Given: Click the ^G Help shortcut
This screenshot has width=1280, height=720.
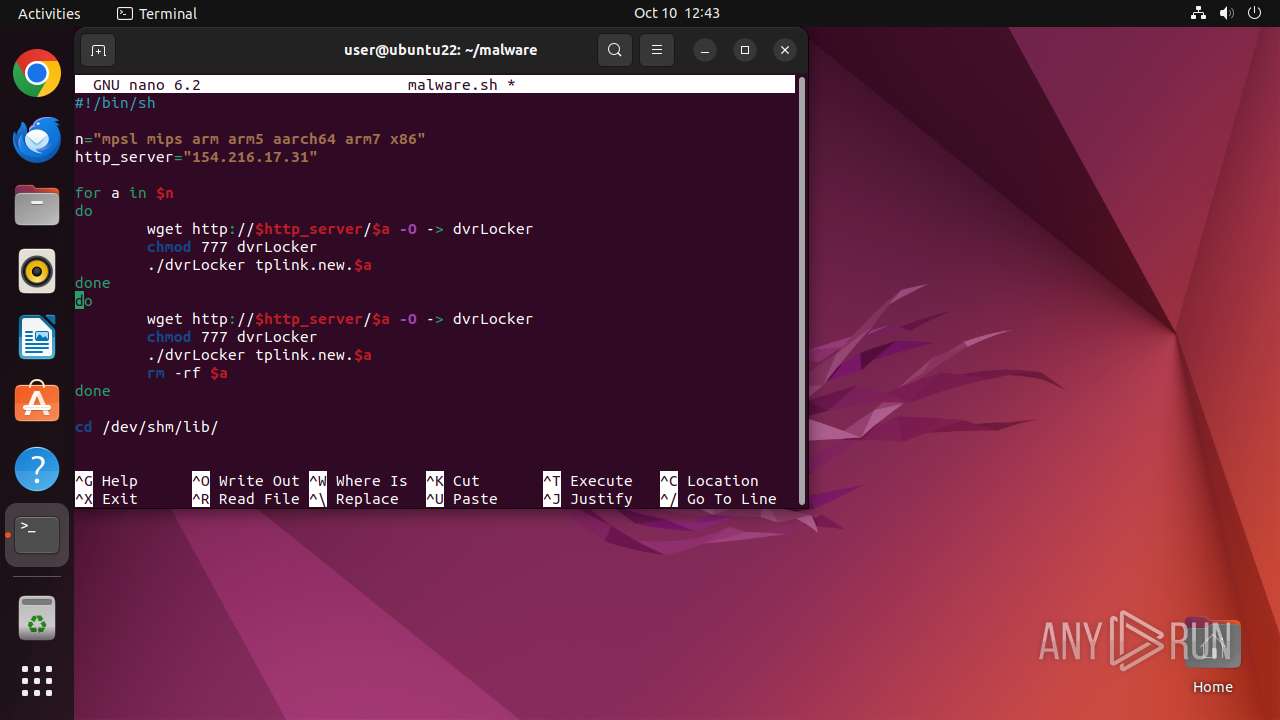Looking at the screenshot, I should click(106, 481).
